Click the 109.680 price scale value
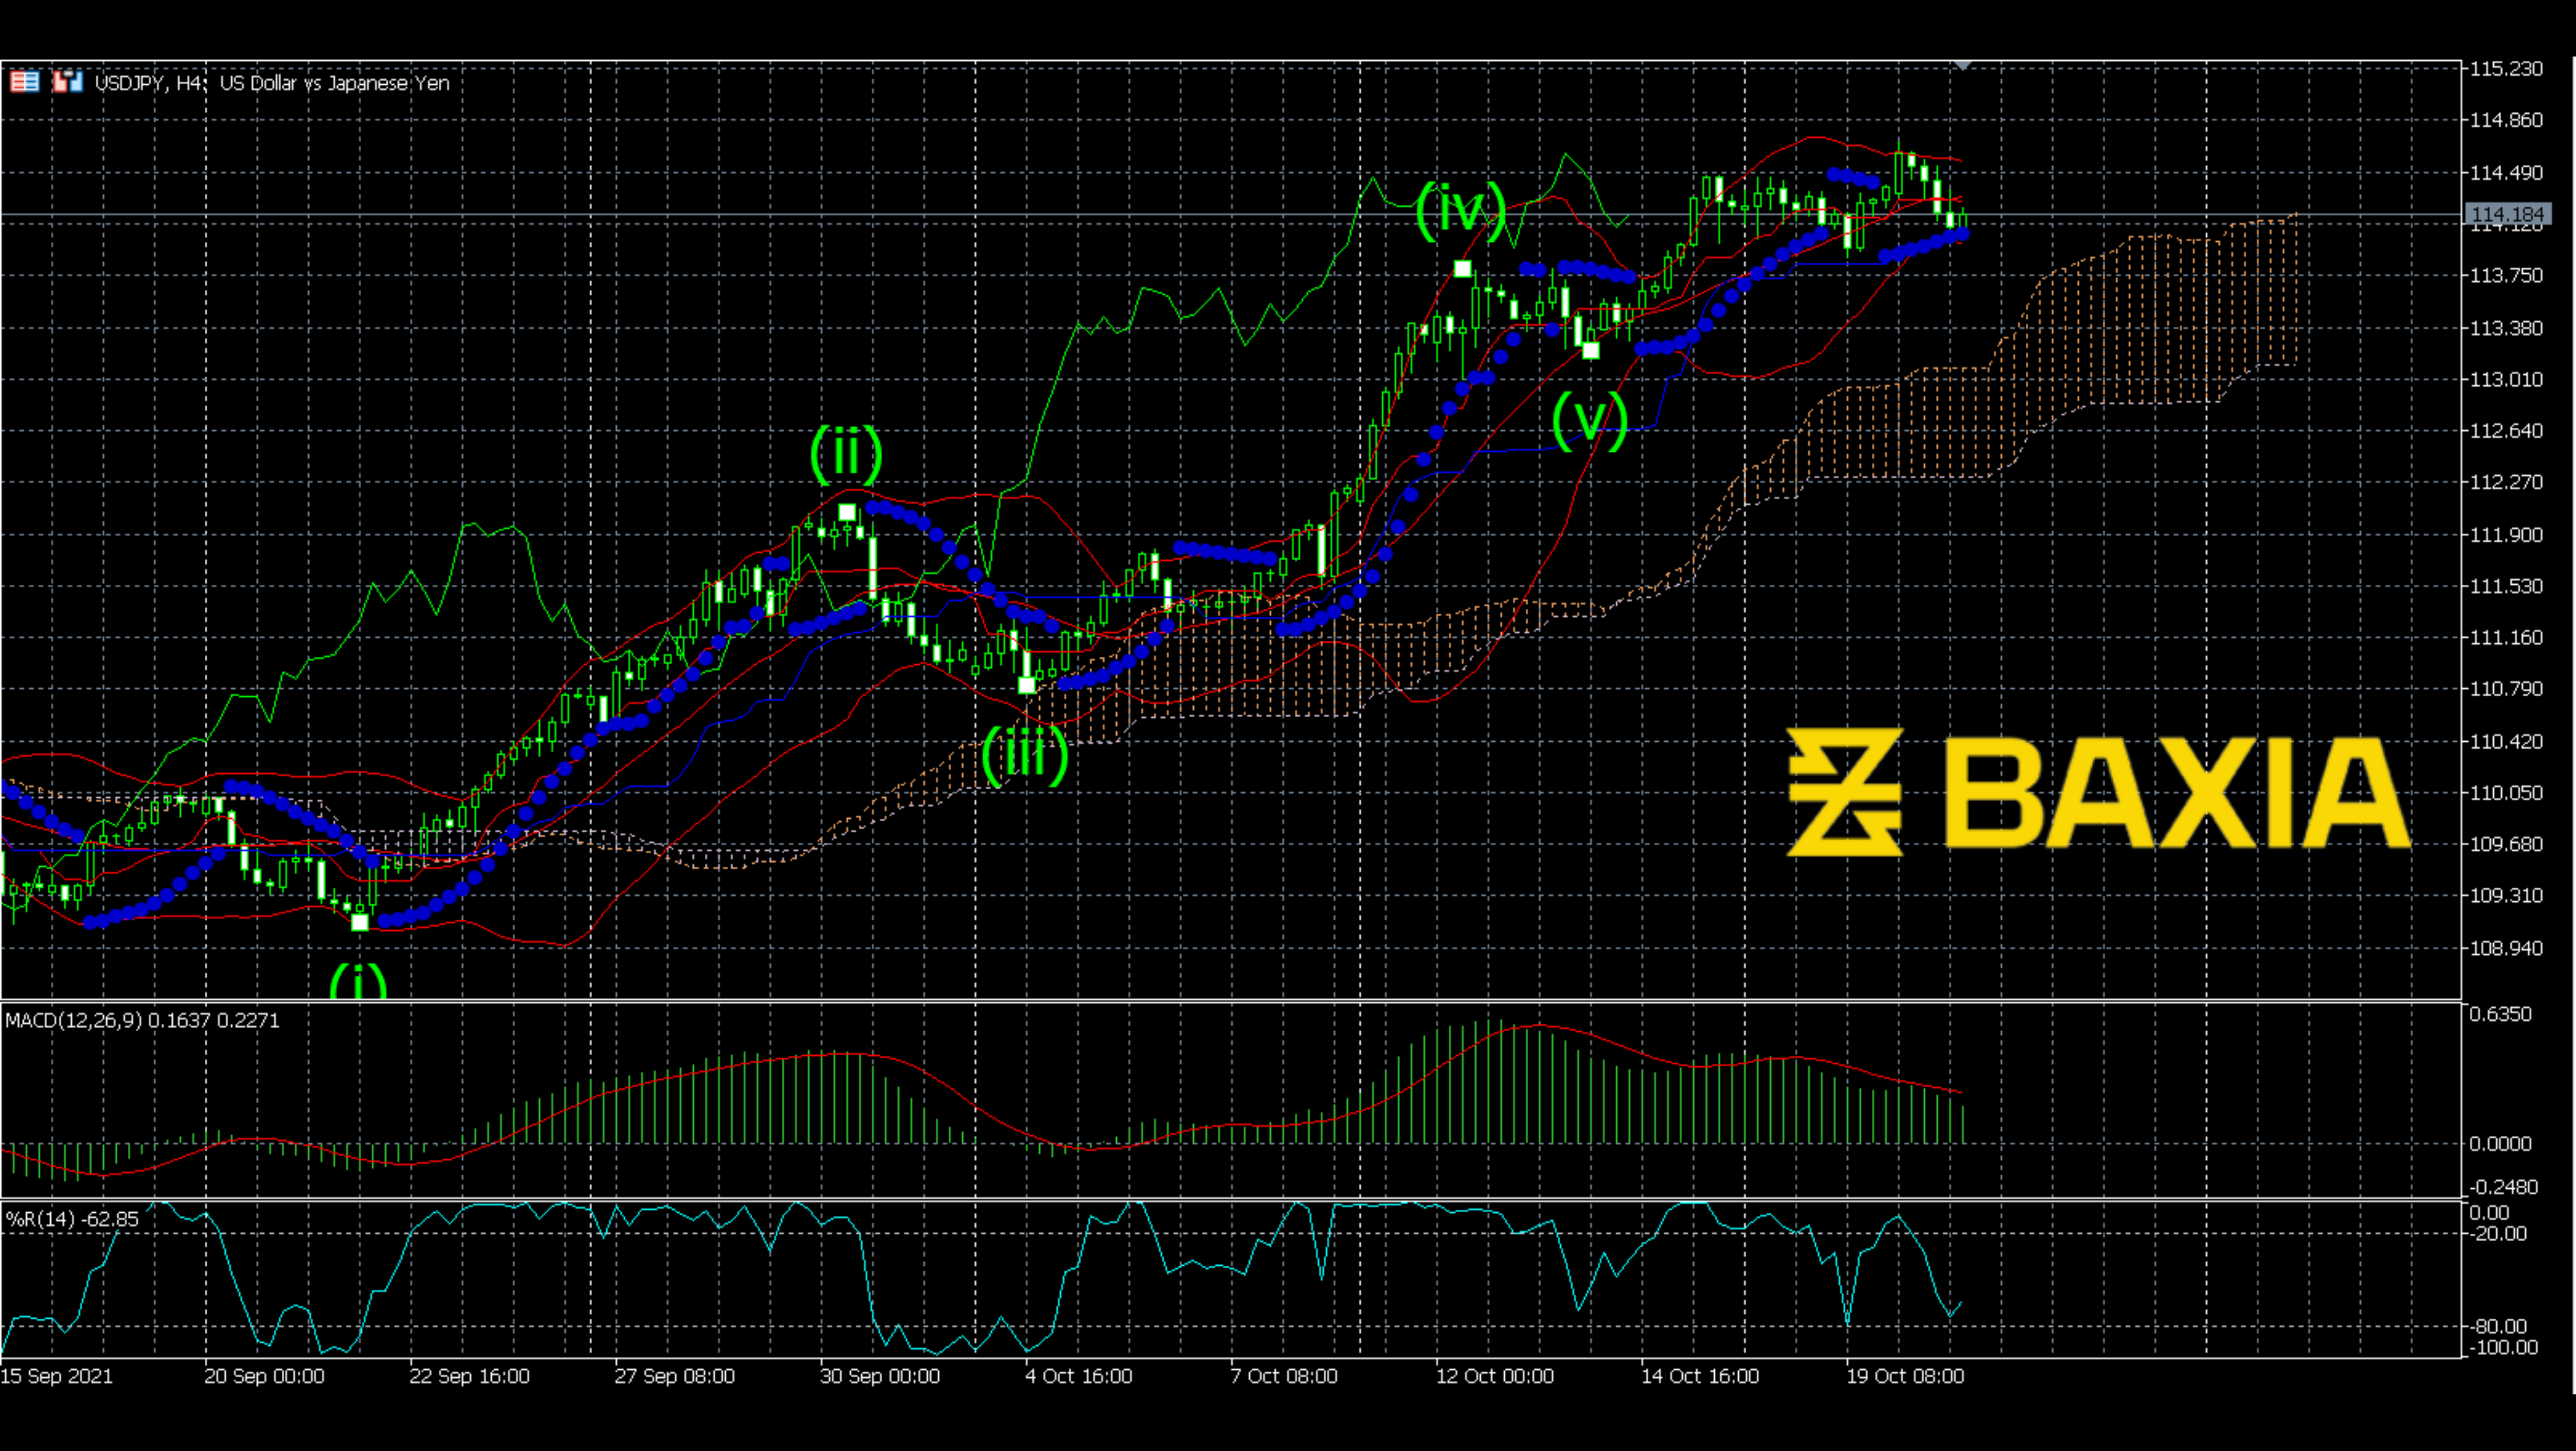The width and height of the screenshot is (2576, 1451). [x=2506, y=844]
